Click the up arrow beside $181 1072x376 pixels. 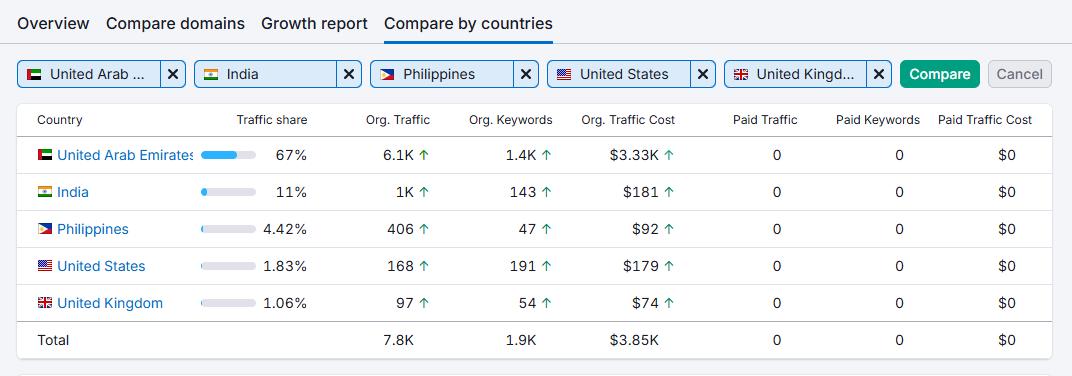tap(669, 192)
